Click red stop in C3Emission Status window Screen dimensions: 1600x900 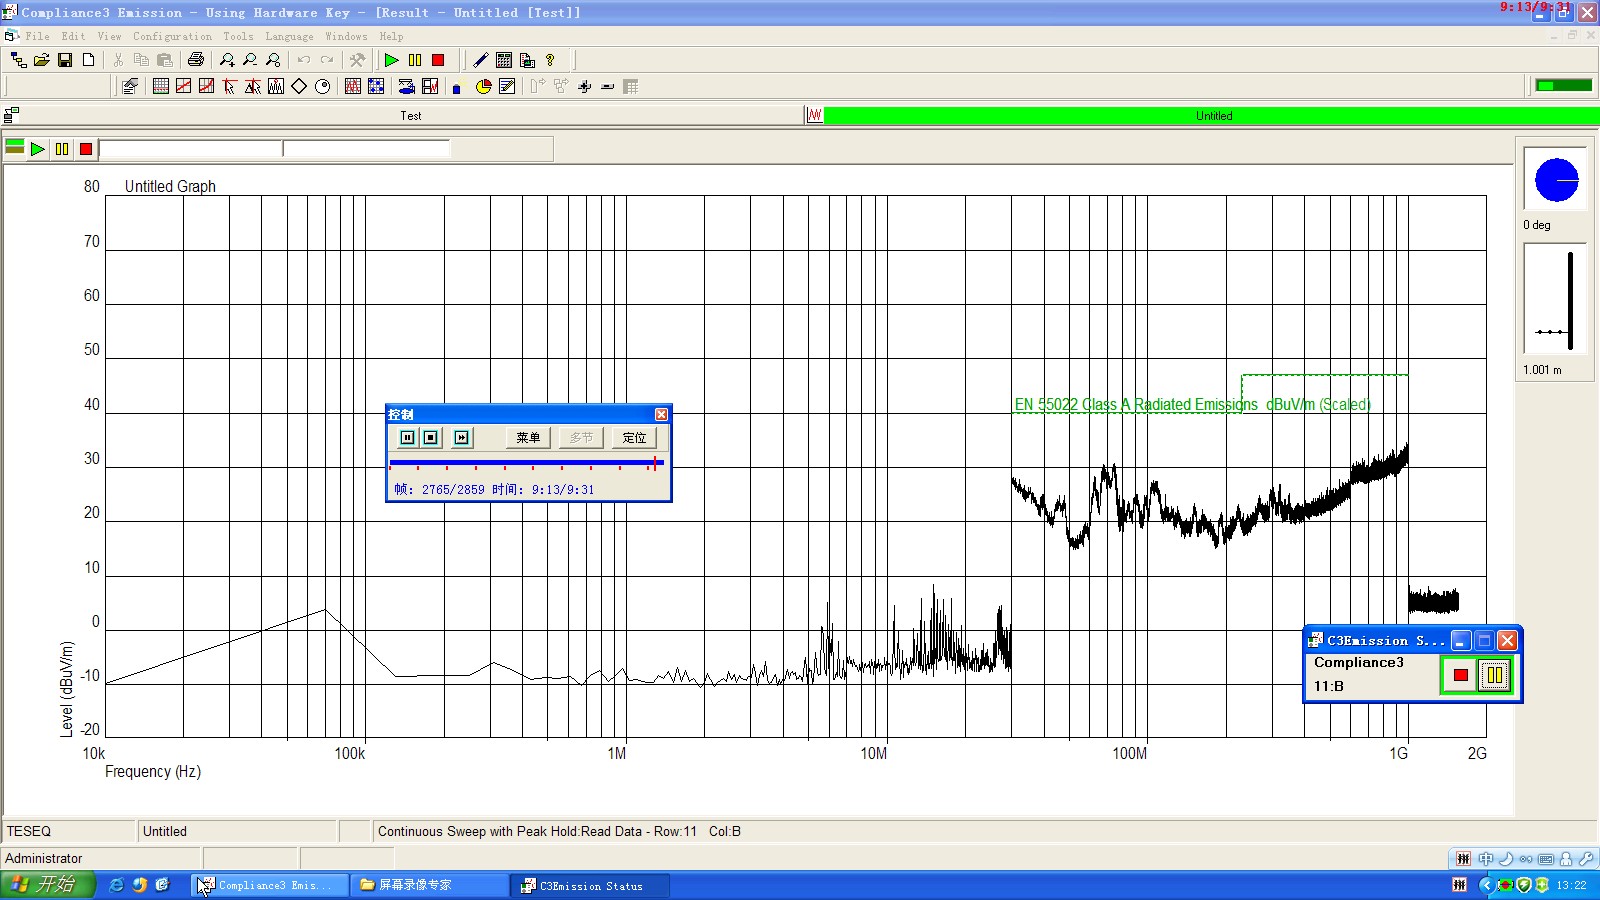(1460, 675)
